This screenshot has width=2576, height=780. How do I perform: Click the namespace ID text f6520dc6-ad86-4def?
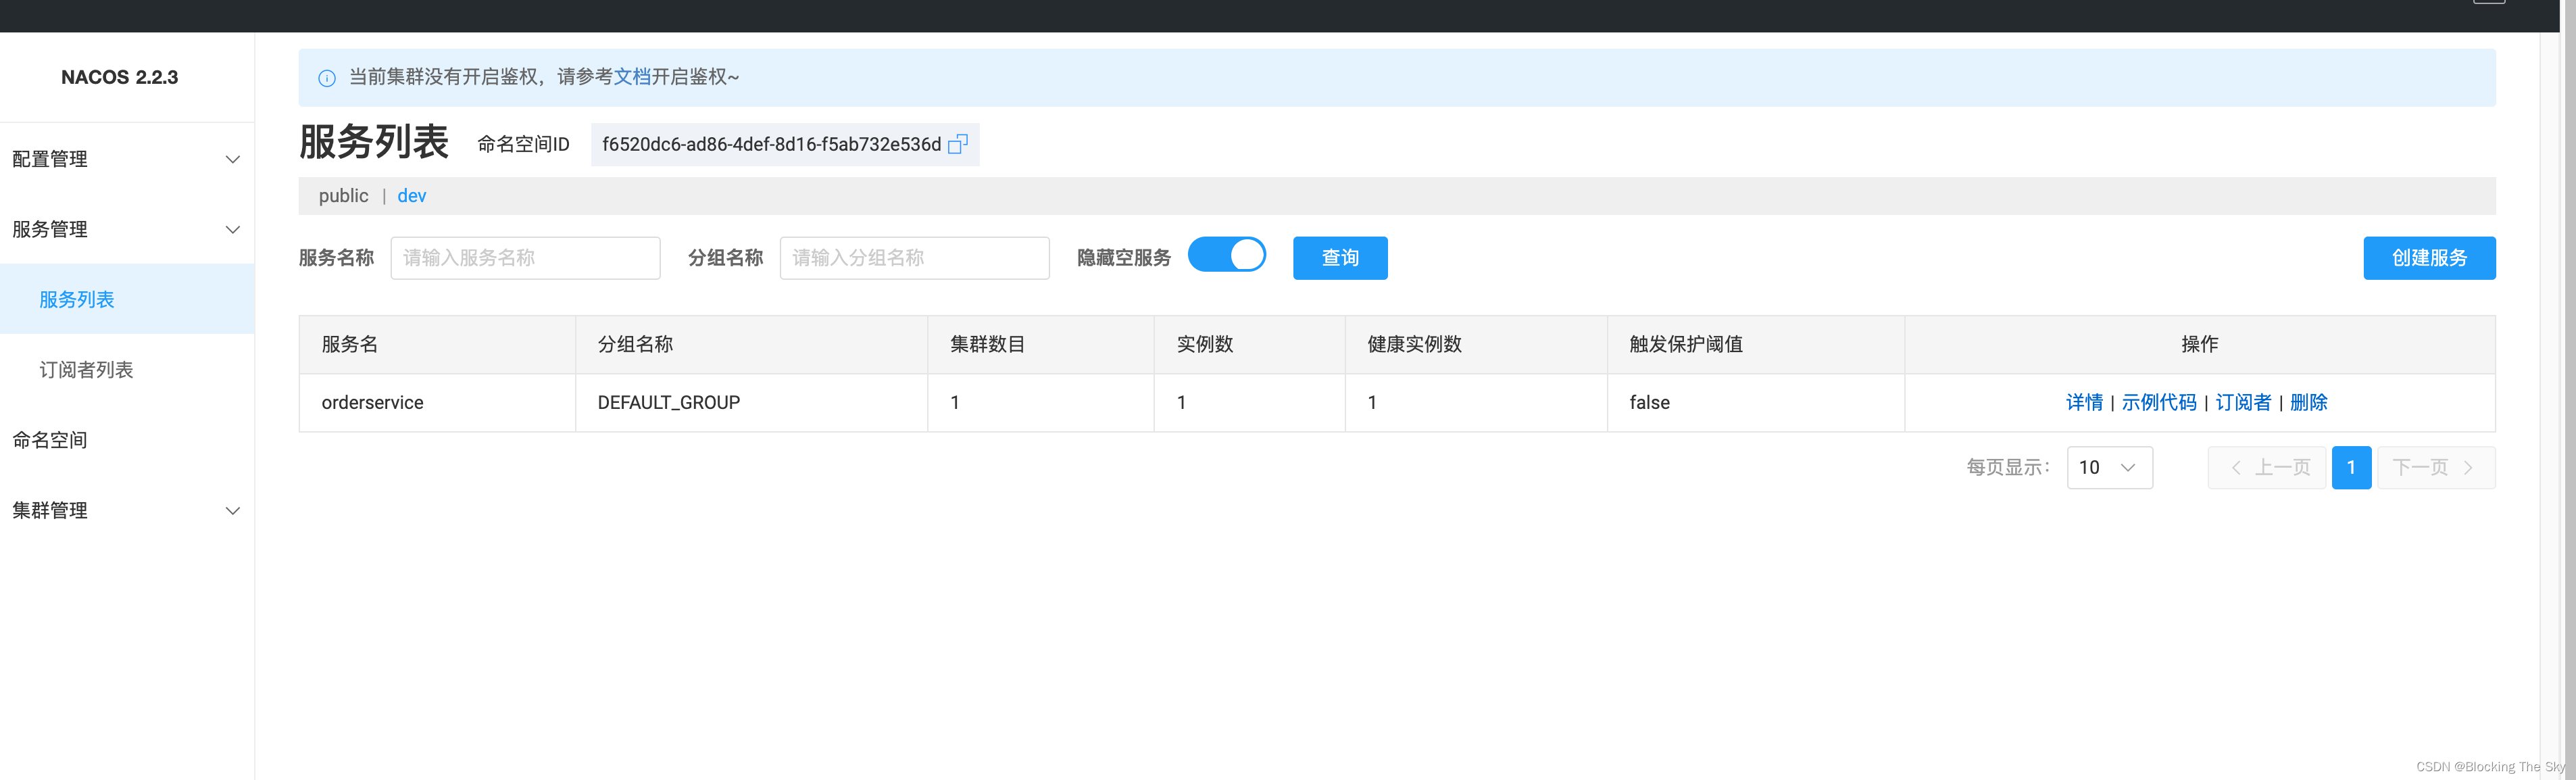(x=771, y=144)
